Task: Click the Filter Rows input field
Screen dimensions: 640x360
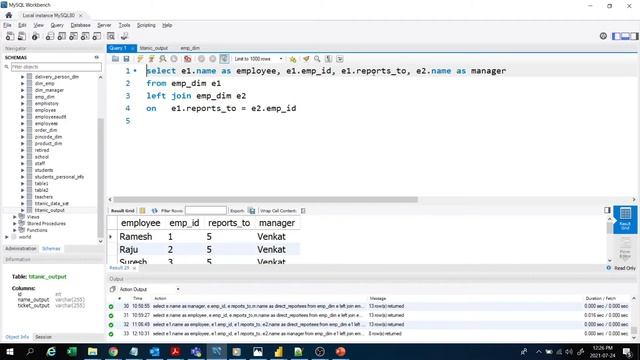Action: click(x=206, y=211)
